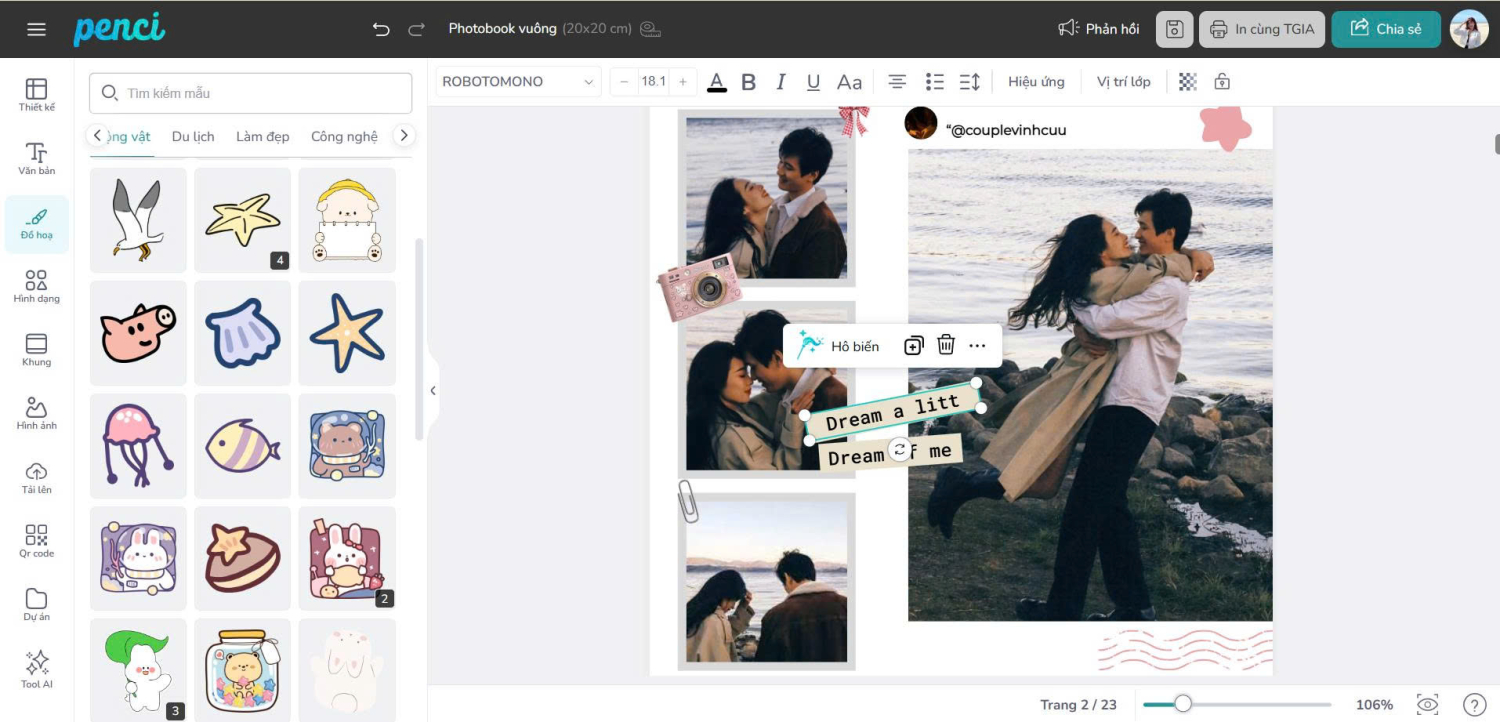1500x722 pixels.
Task: Click the delete trash icon on floating toolbar
Action: [946, 345]
